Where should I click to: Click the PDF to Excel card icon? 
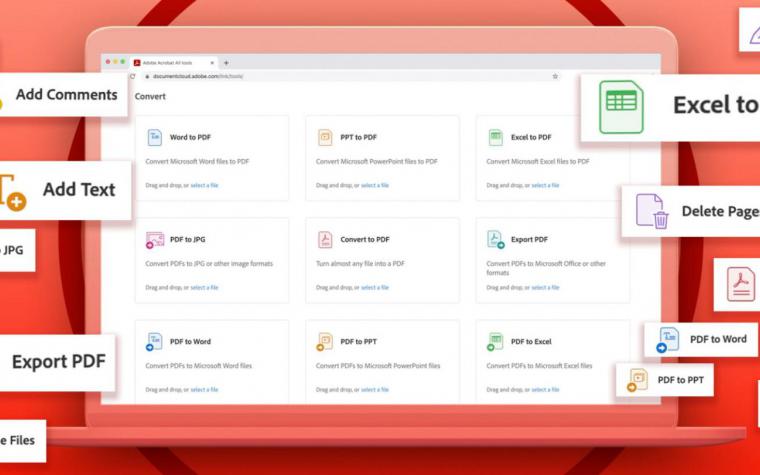point(495,342)
